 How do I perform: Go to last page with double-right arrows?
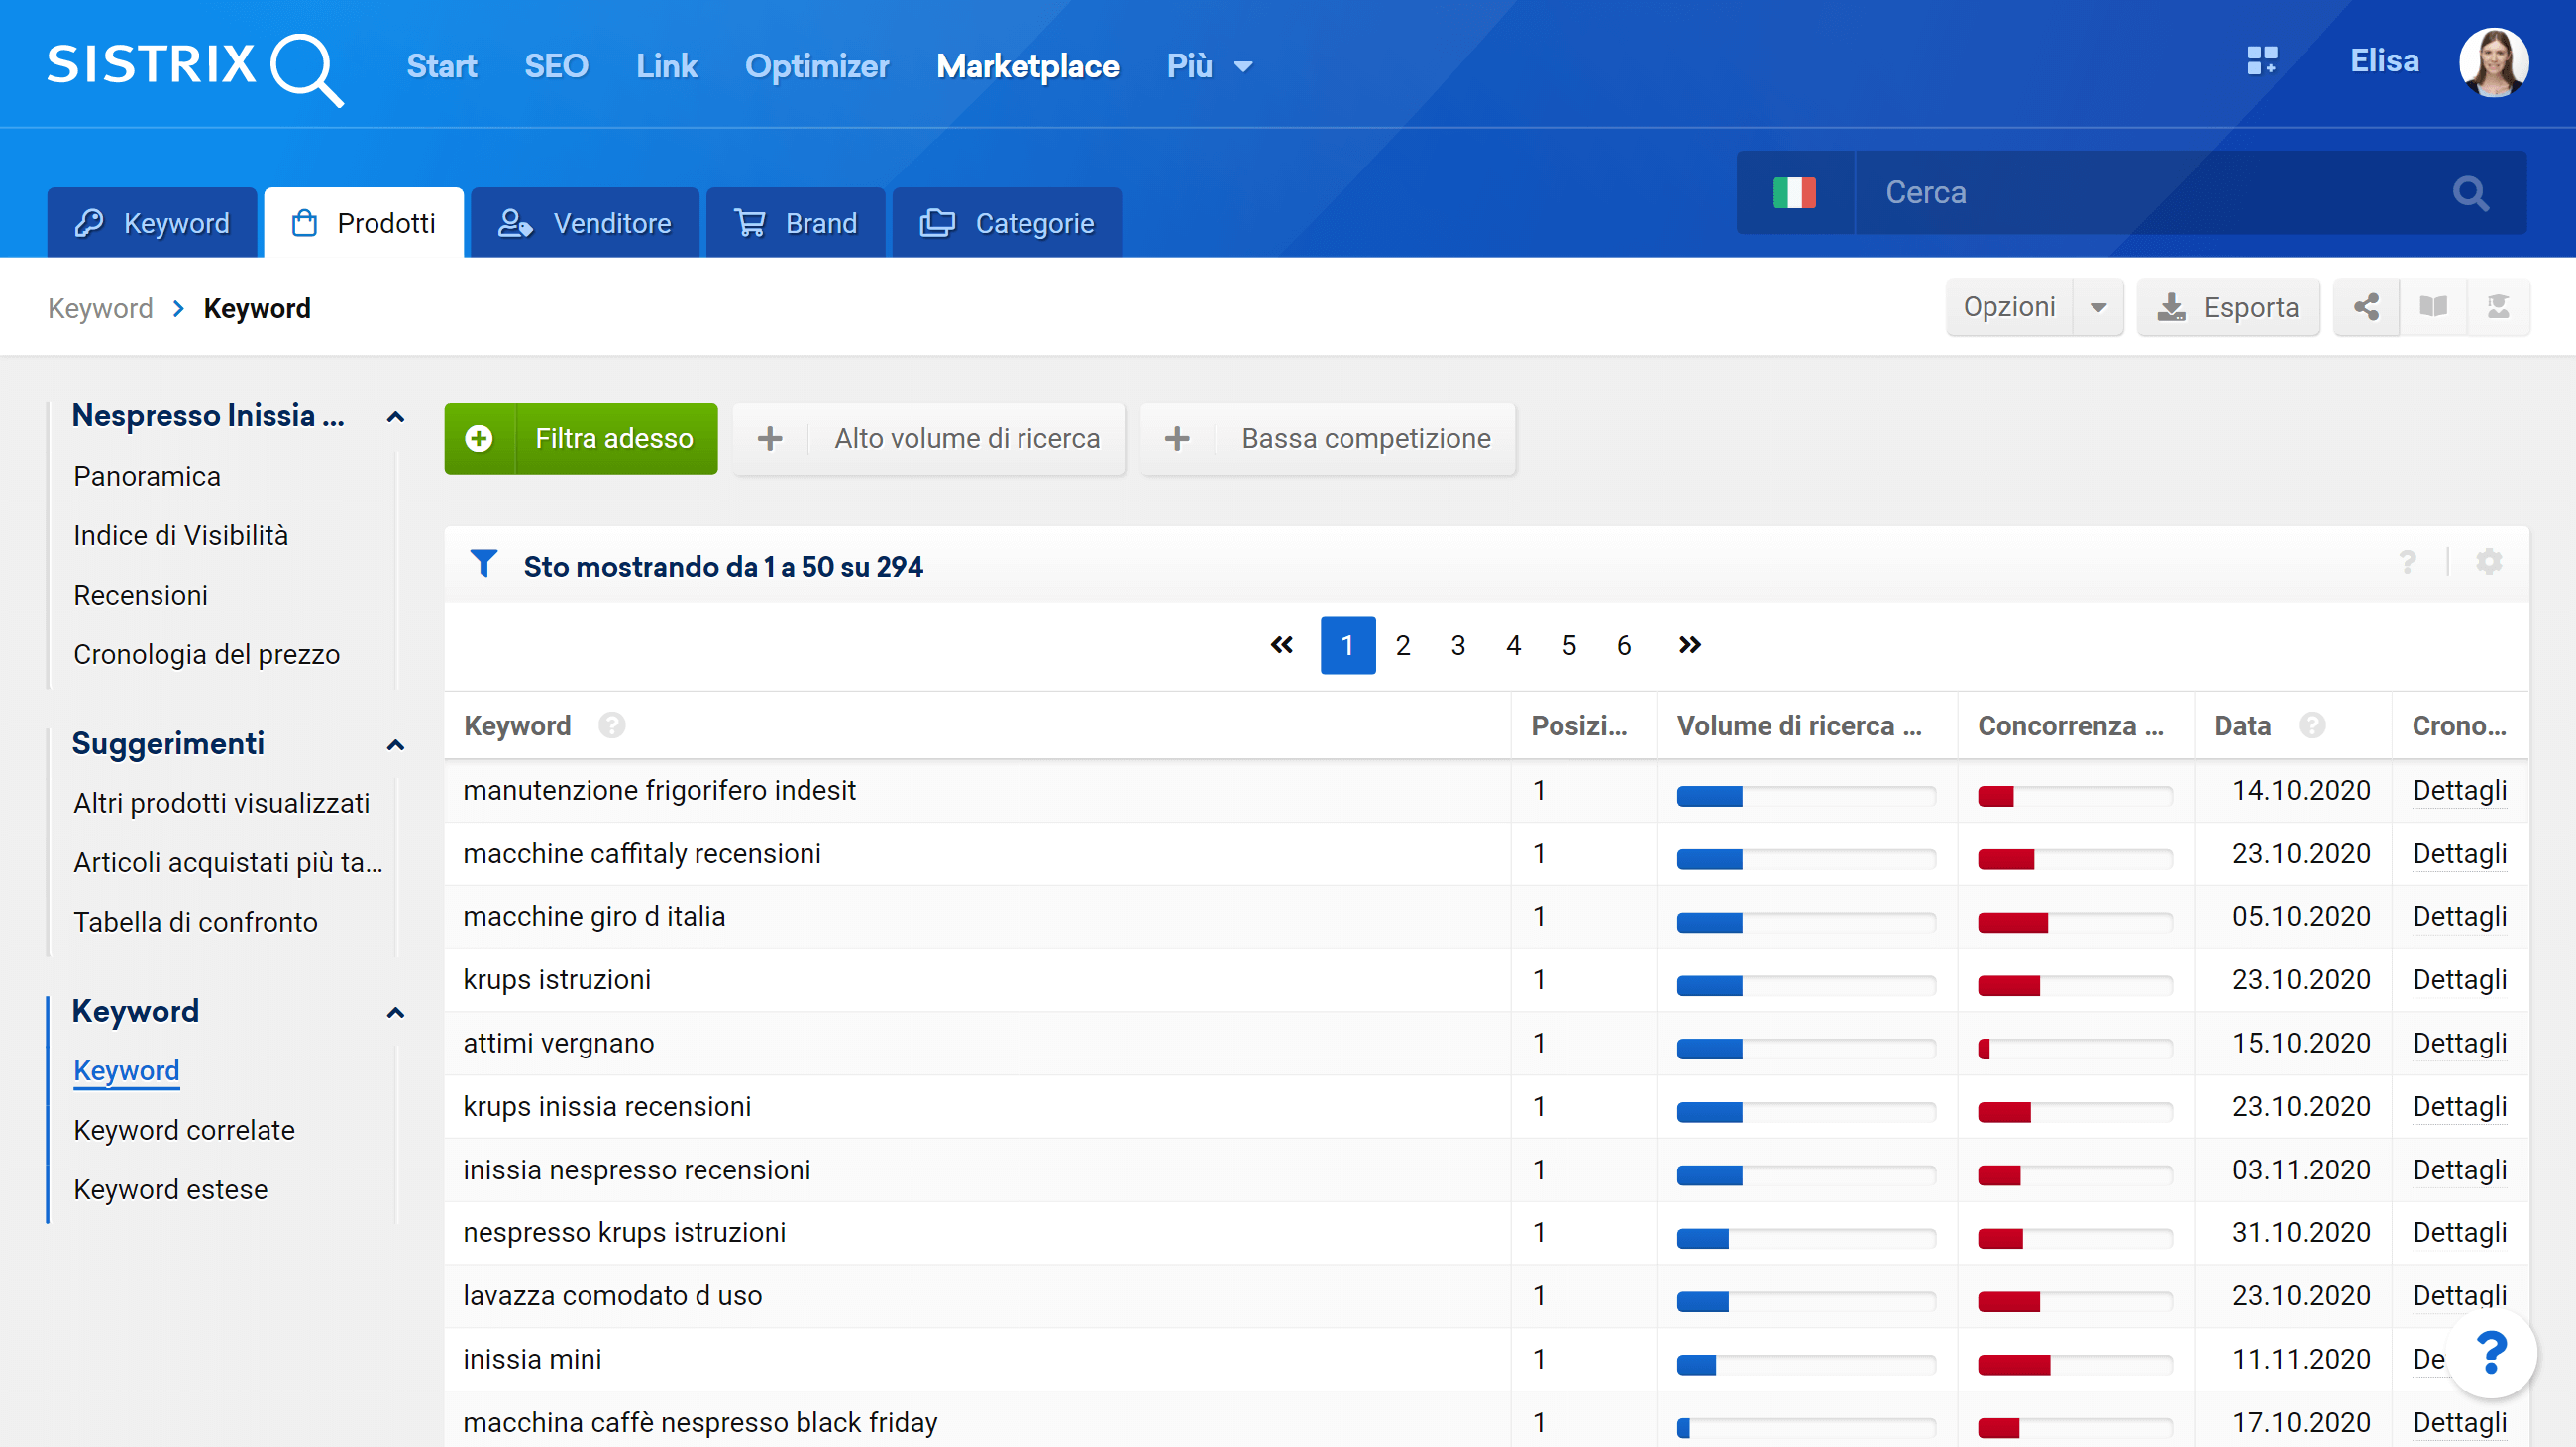(x=1689, y=645)
